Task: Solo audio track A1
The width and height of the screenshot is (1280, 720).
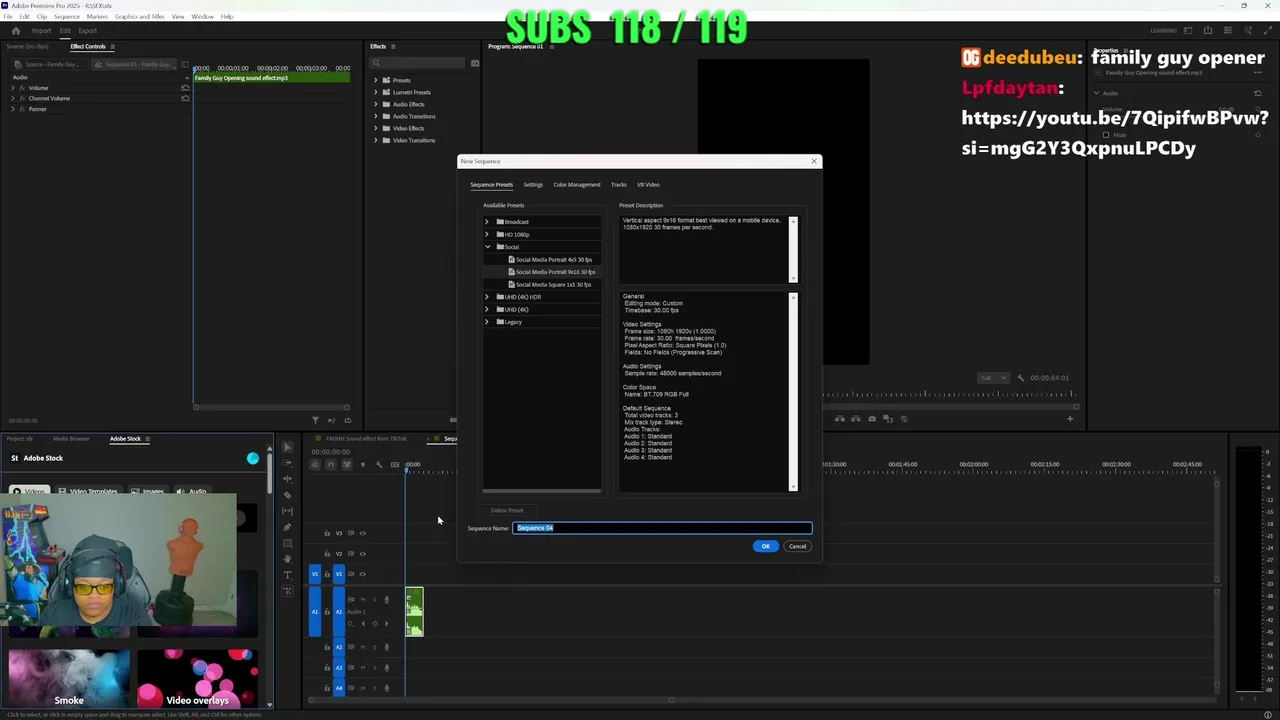Action: (375, 599)
